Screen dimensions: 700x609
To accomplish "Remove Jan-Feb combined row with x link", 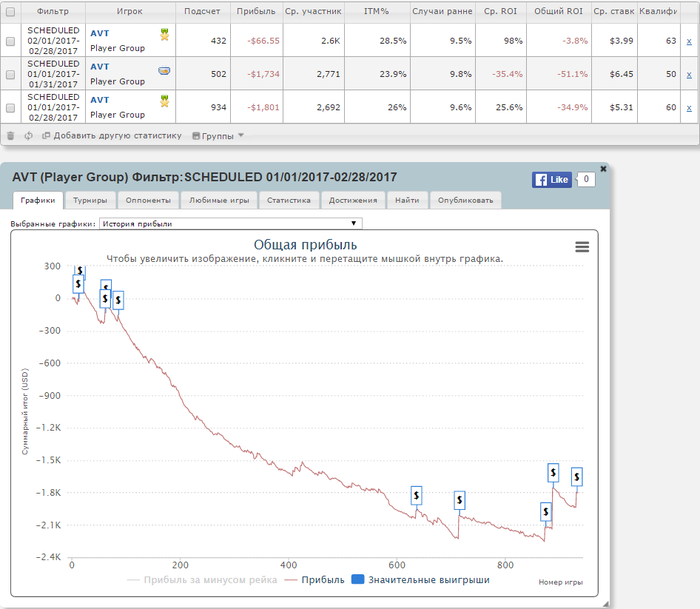I will click(689, 108).
